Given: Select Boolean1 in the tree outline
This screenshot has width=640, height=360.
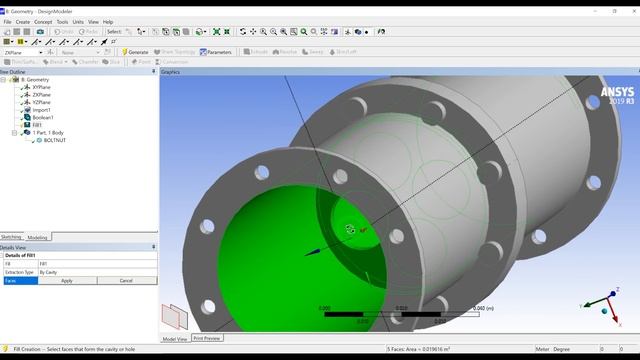Looking at the screenshot, I should coord(42,118).
